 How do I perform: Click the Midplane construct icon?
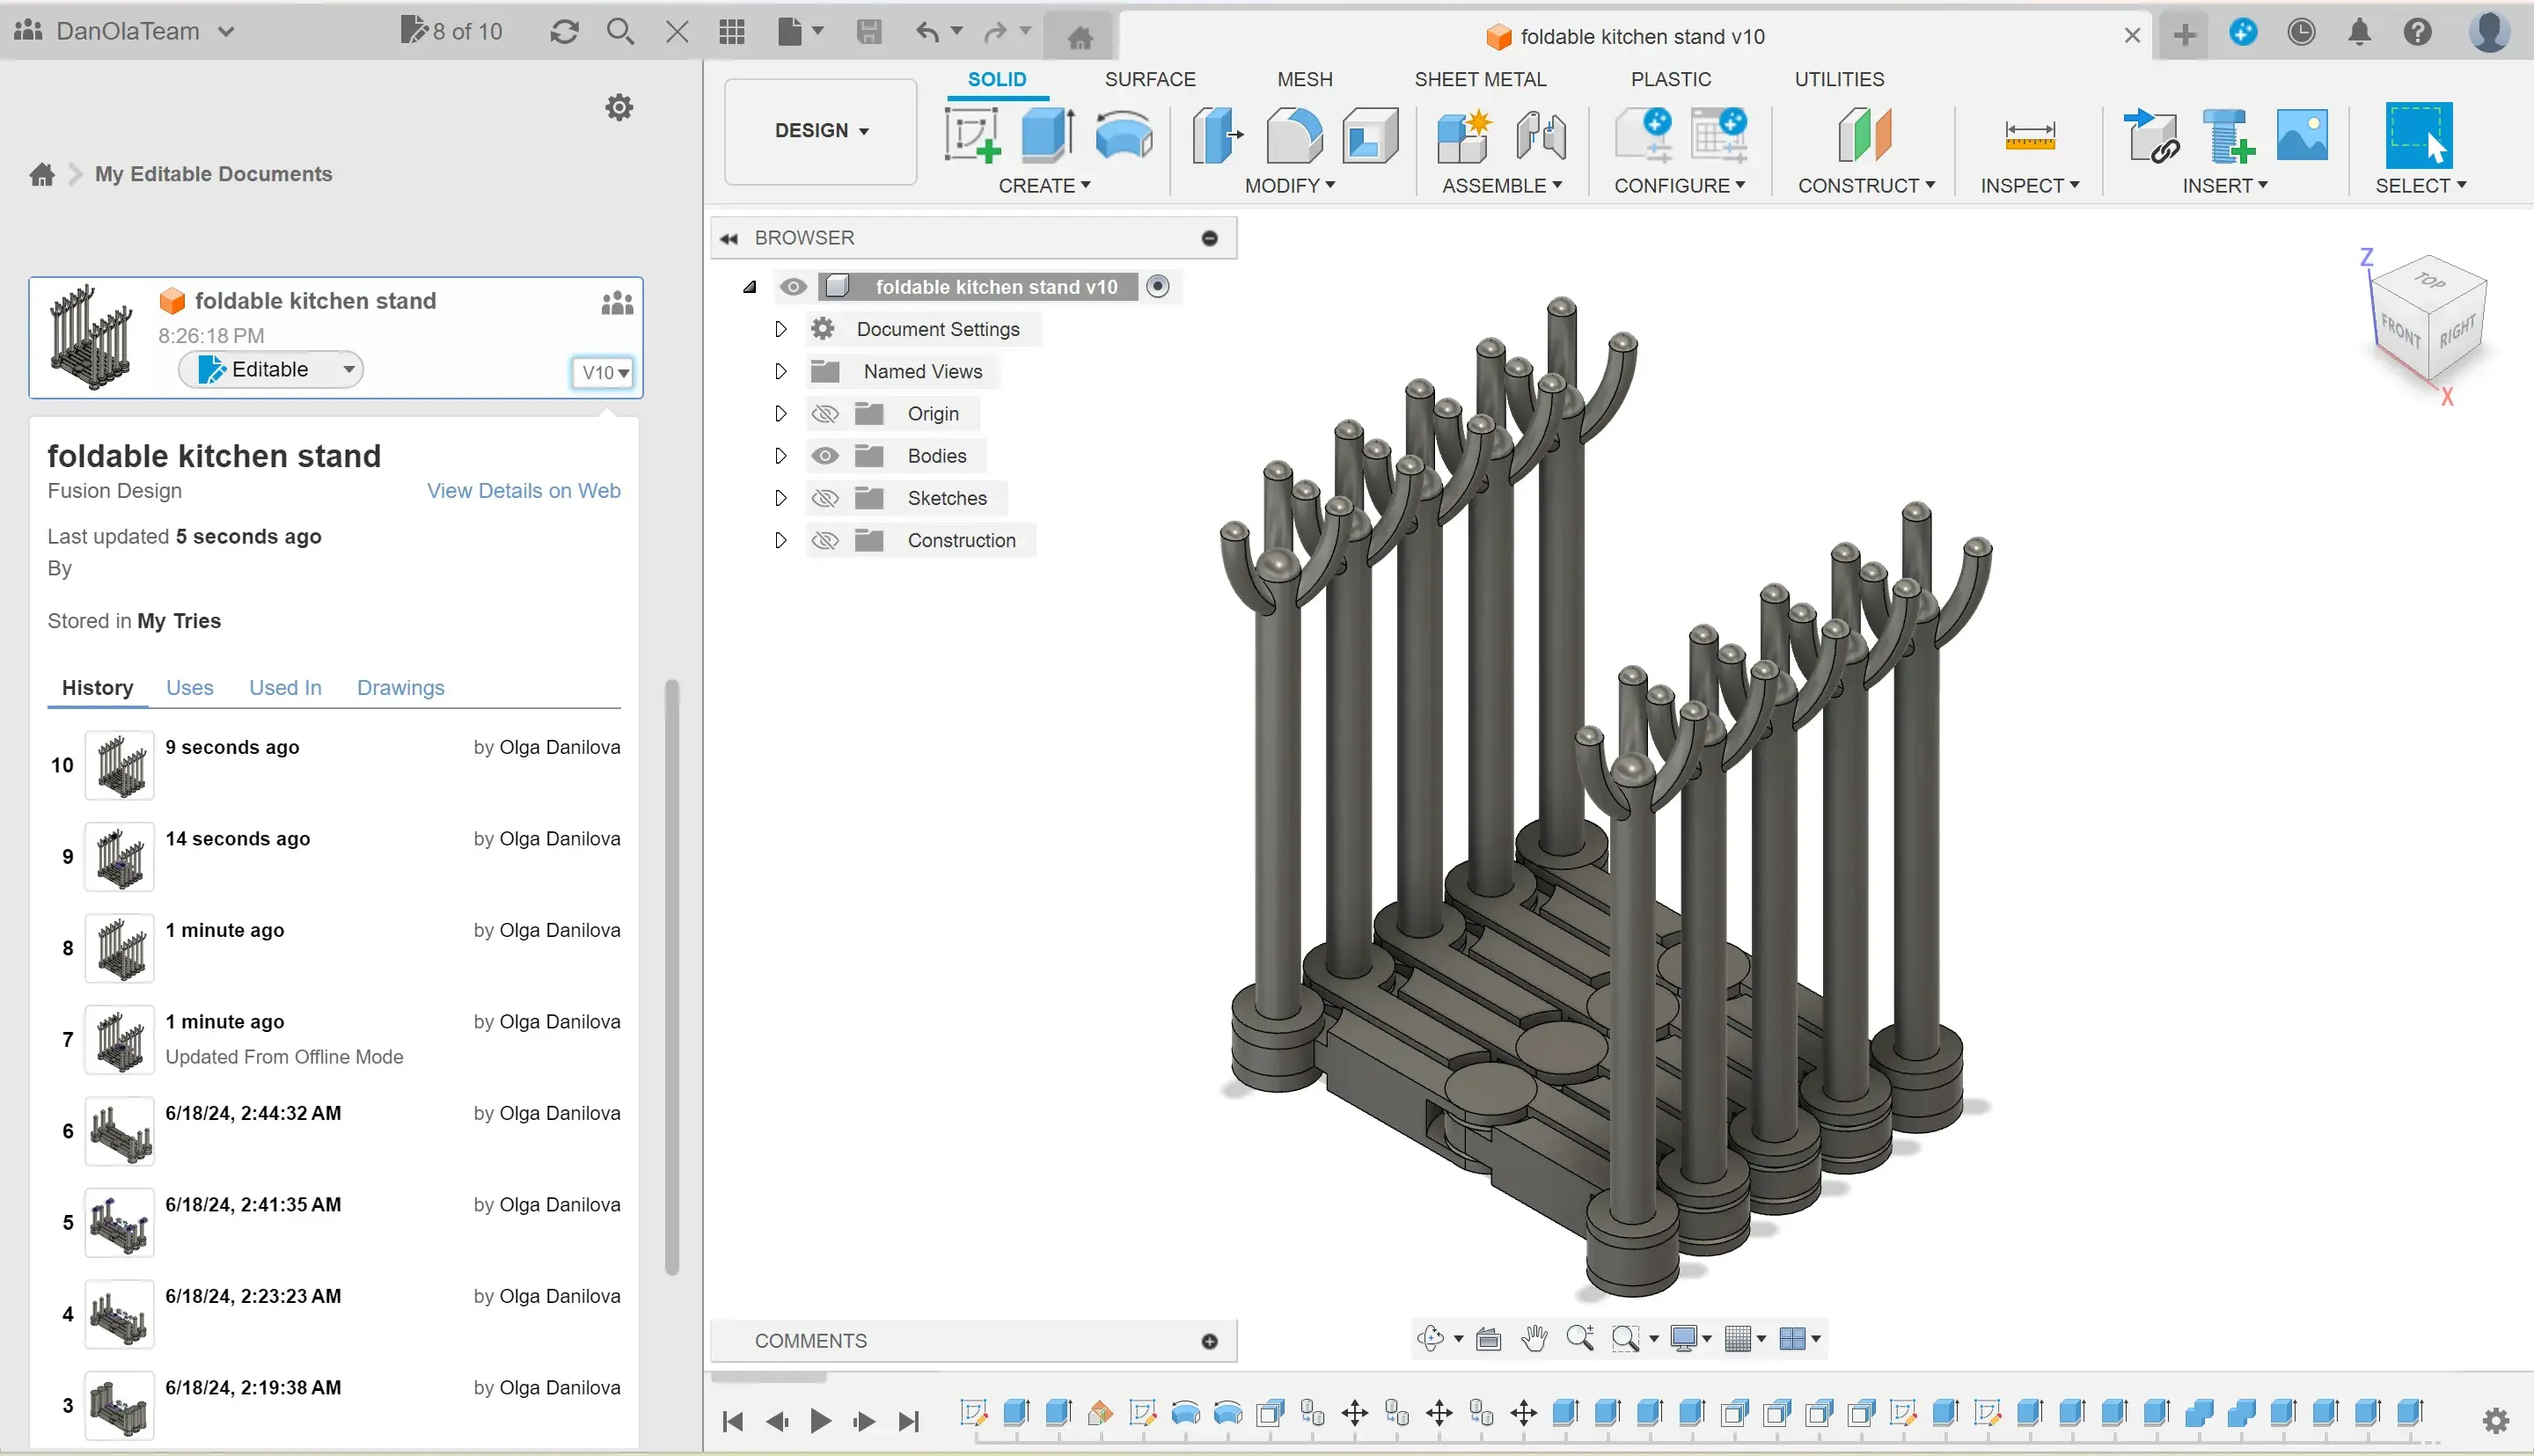point(1865,135)
